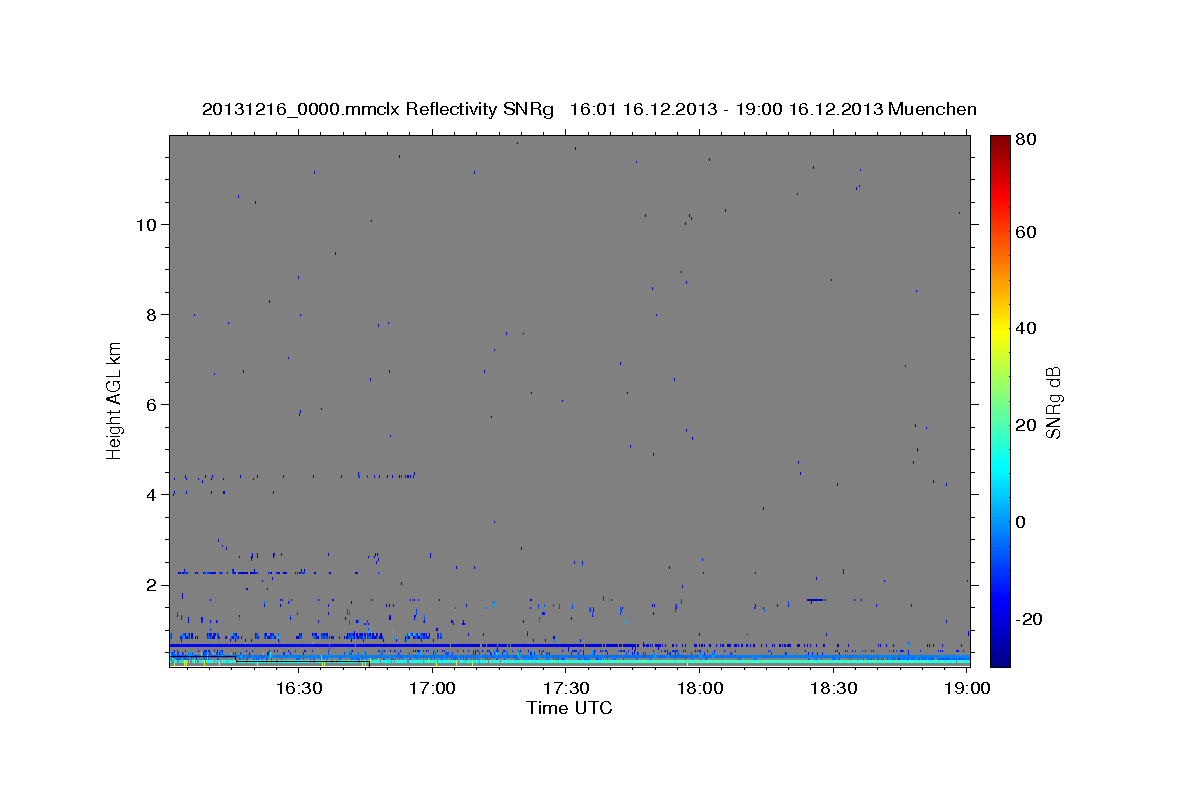The image size is (1200, 800).
Task: Click the 'Time UTC' axis label
Action: 569,708
